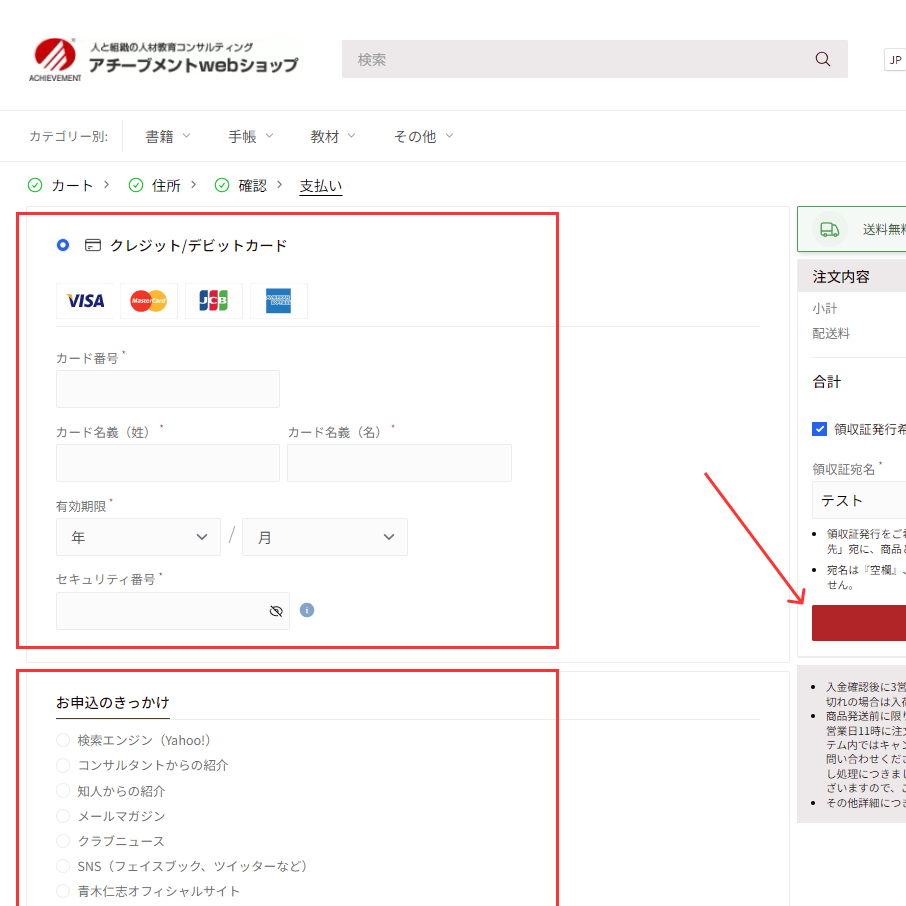Click the お申込のきっかけ heading
Image resolution: width=906 pixels, height=906 pixels.
point(113,703)
